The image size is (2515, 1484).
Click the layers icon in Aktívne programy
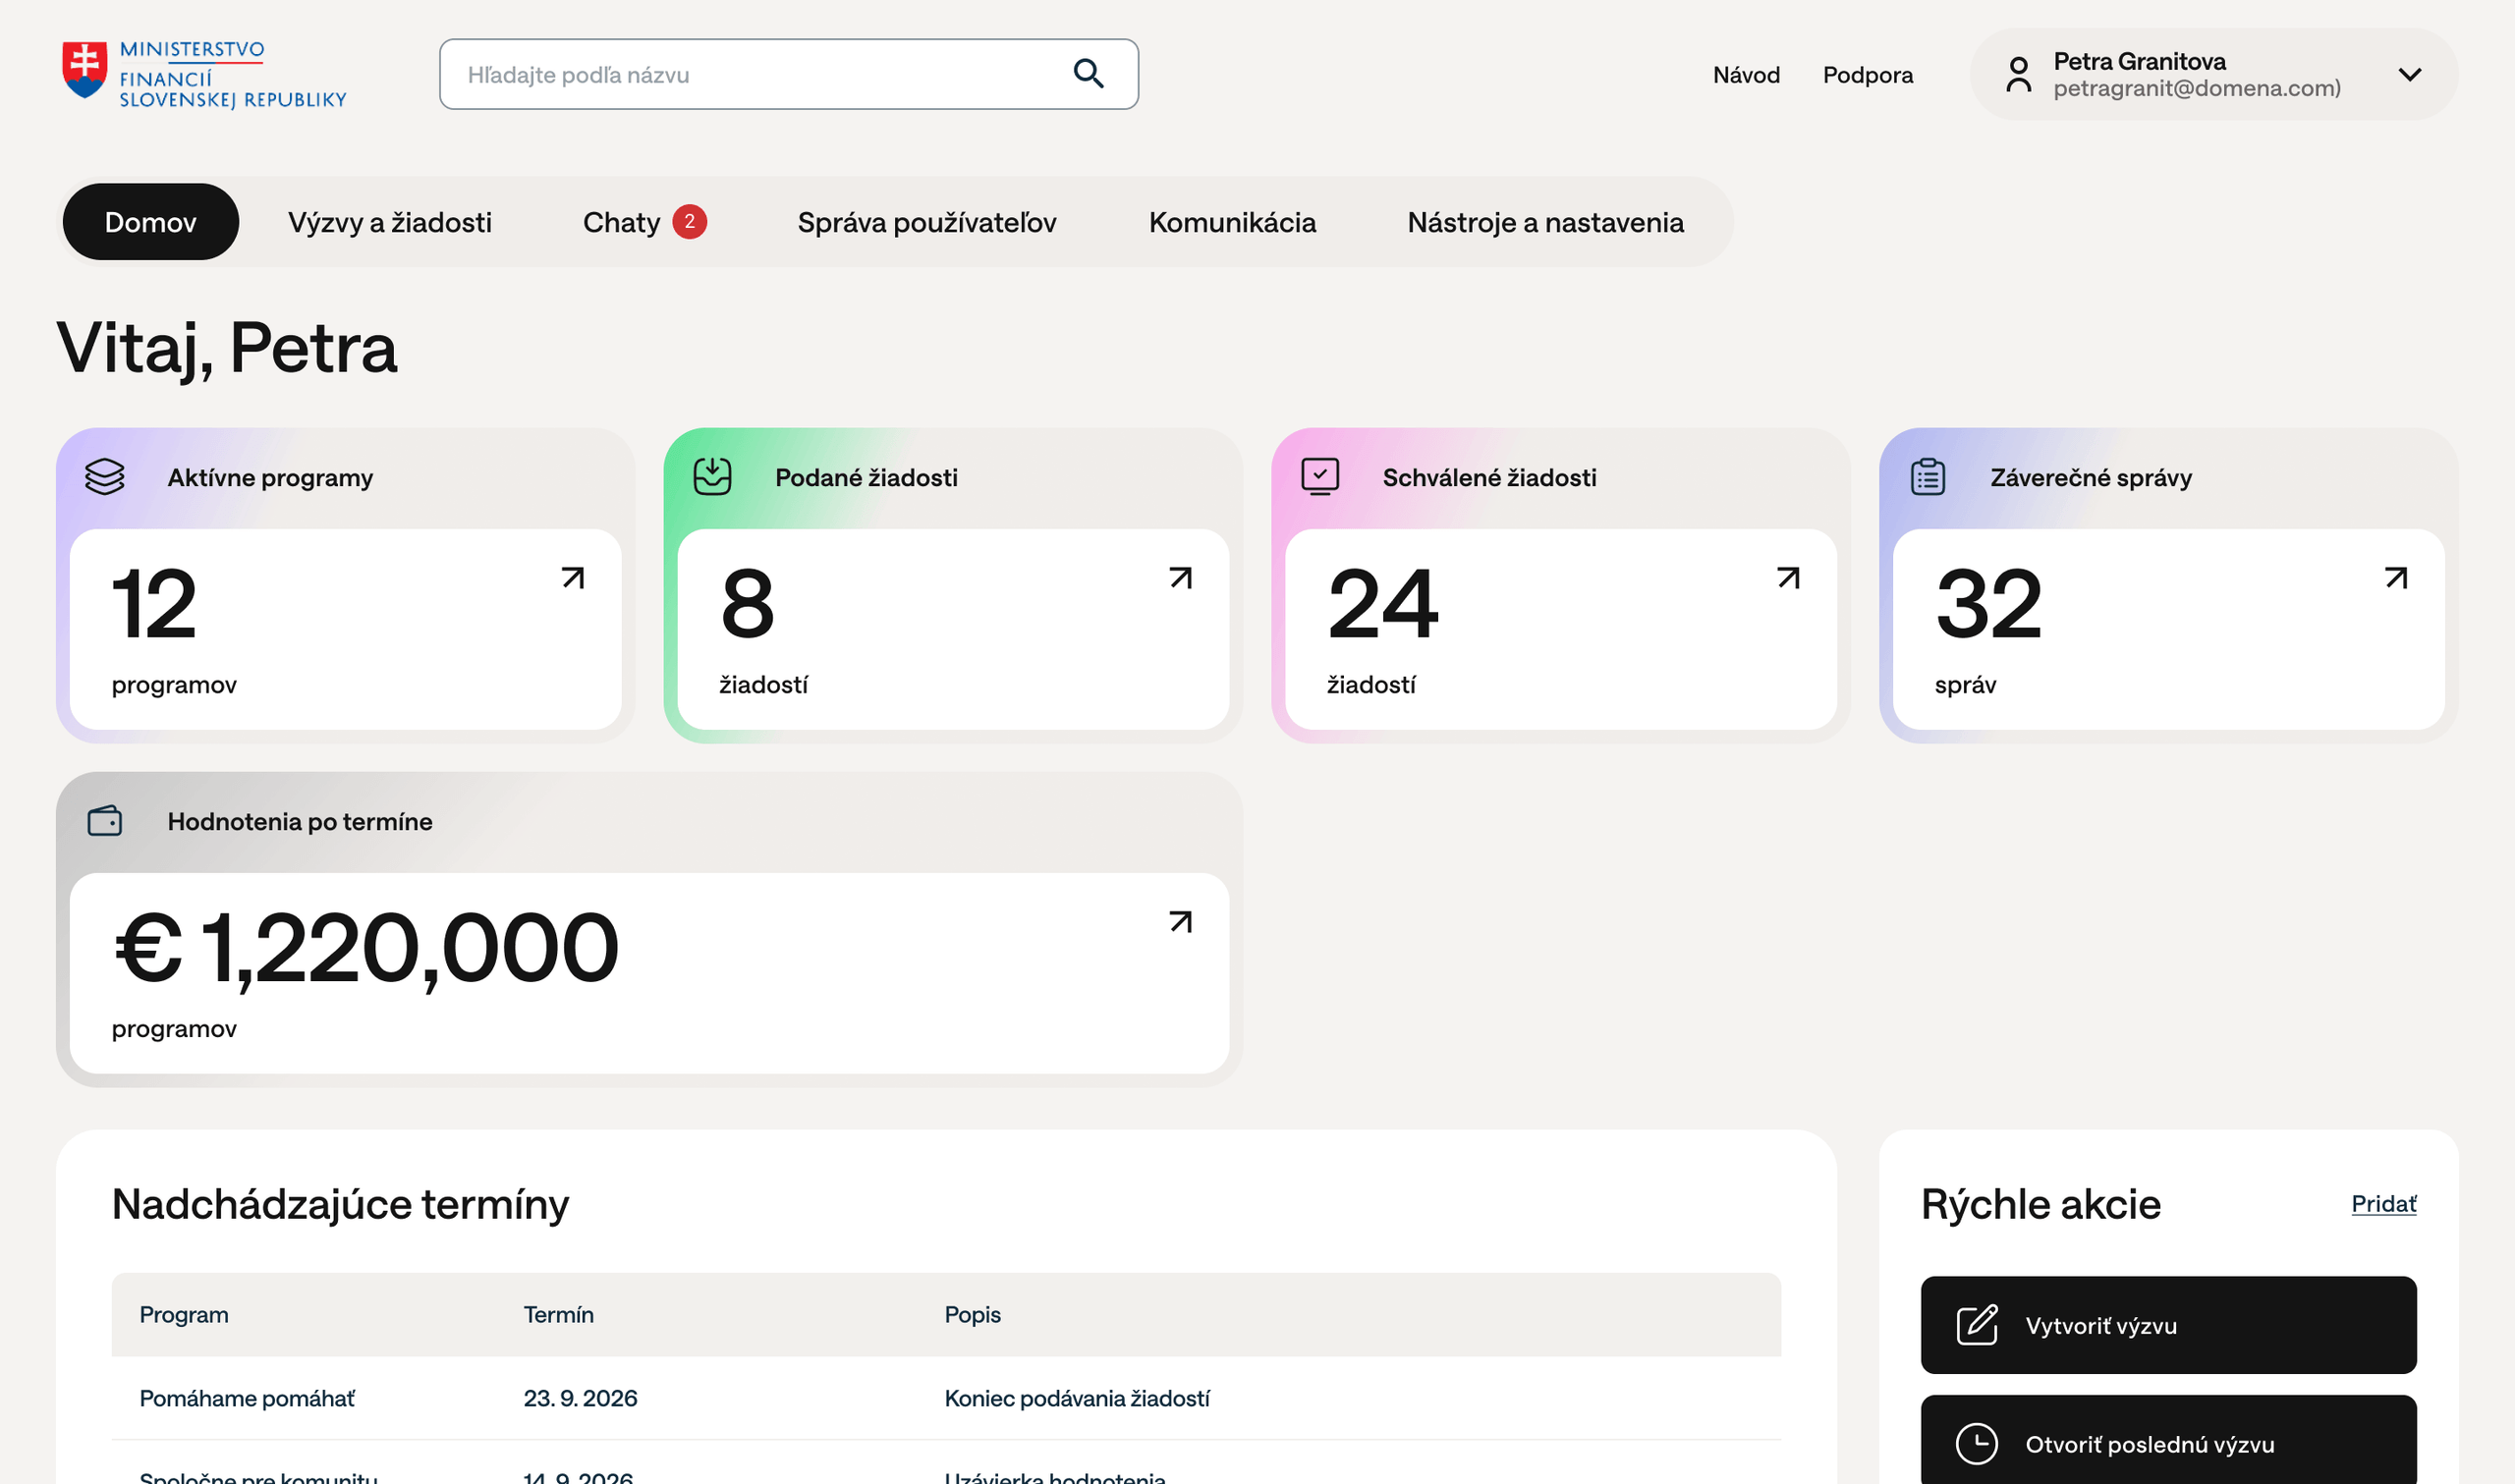(105, 477)
